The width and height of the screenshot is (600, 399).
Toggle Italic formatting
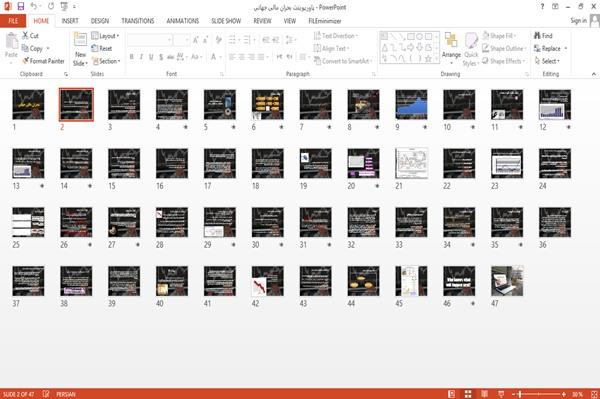click(x=141, y=57)
